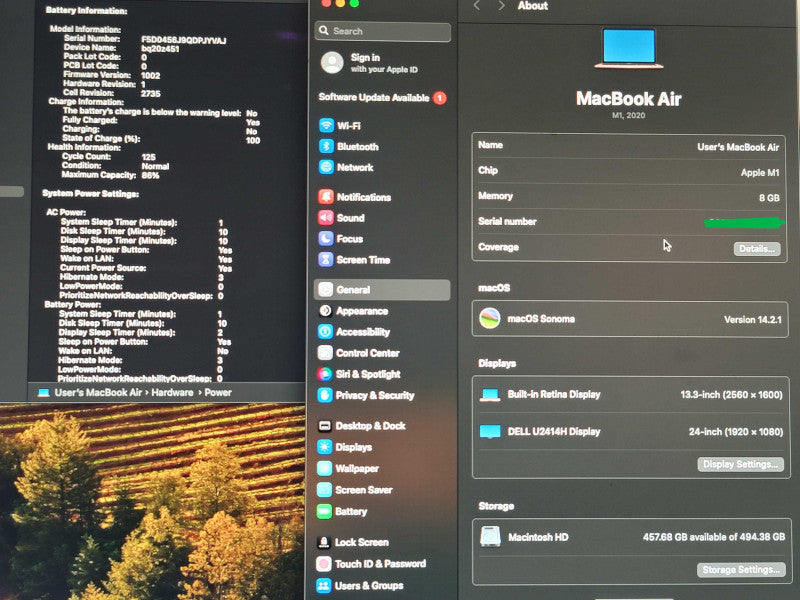Image resolution: width=800 pixels, height=600 pixels.
Task: Click Hardware in System Information path bar
Action: click(172, 392)
